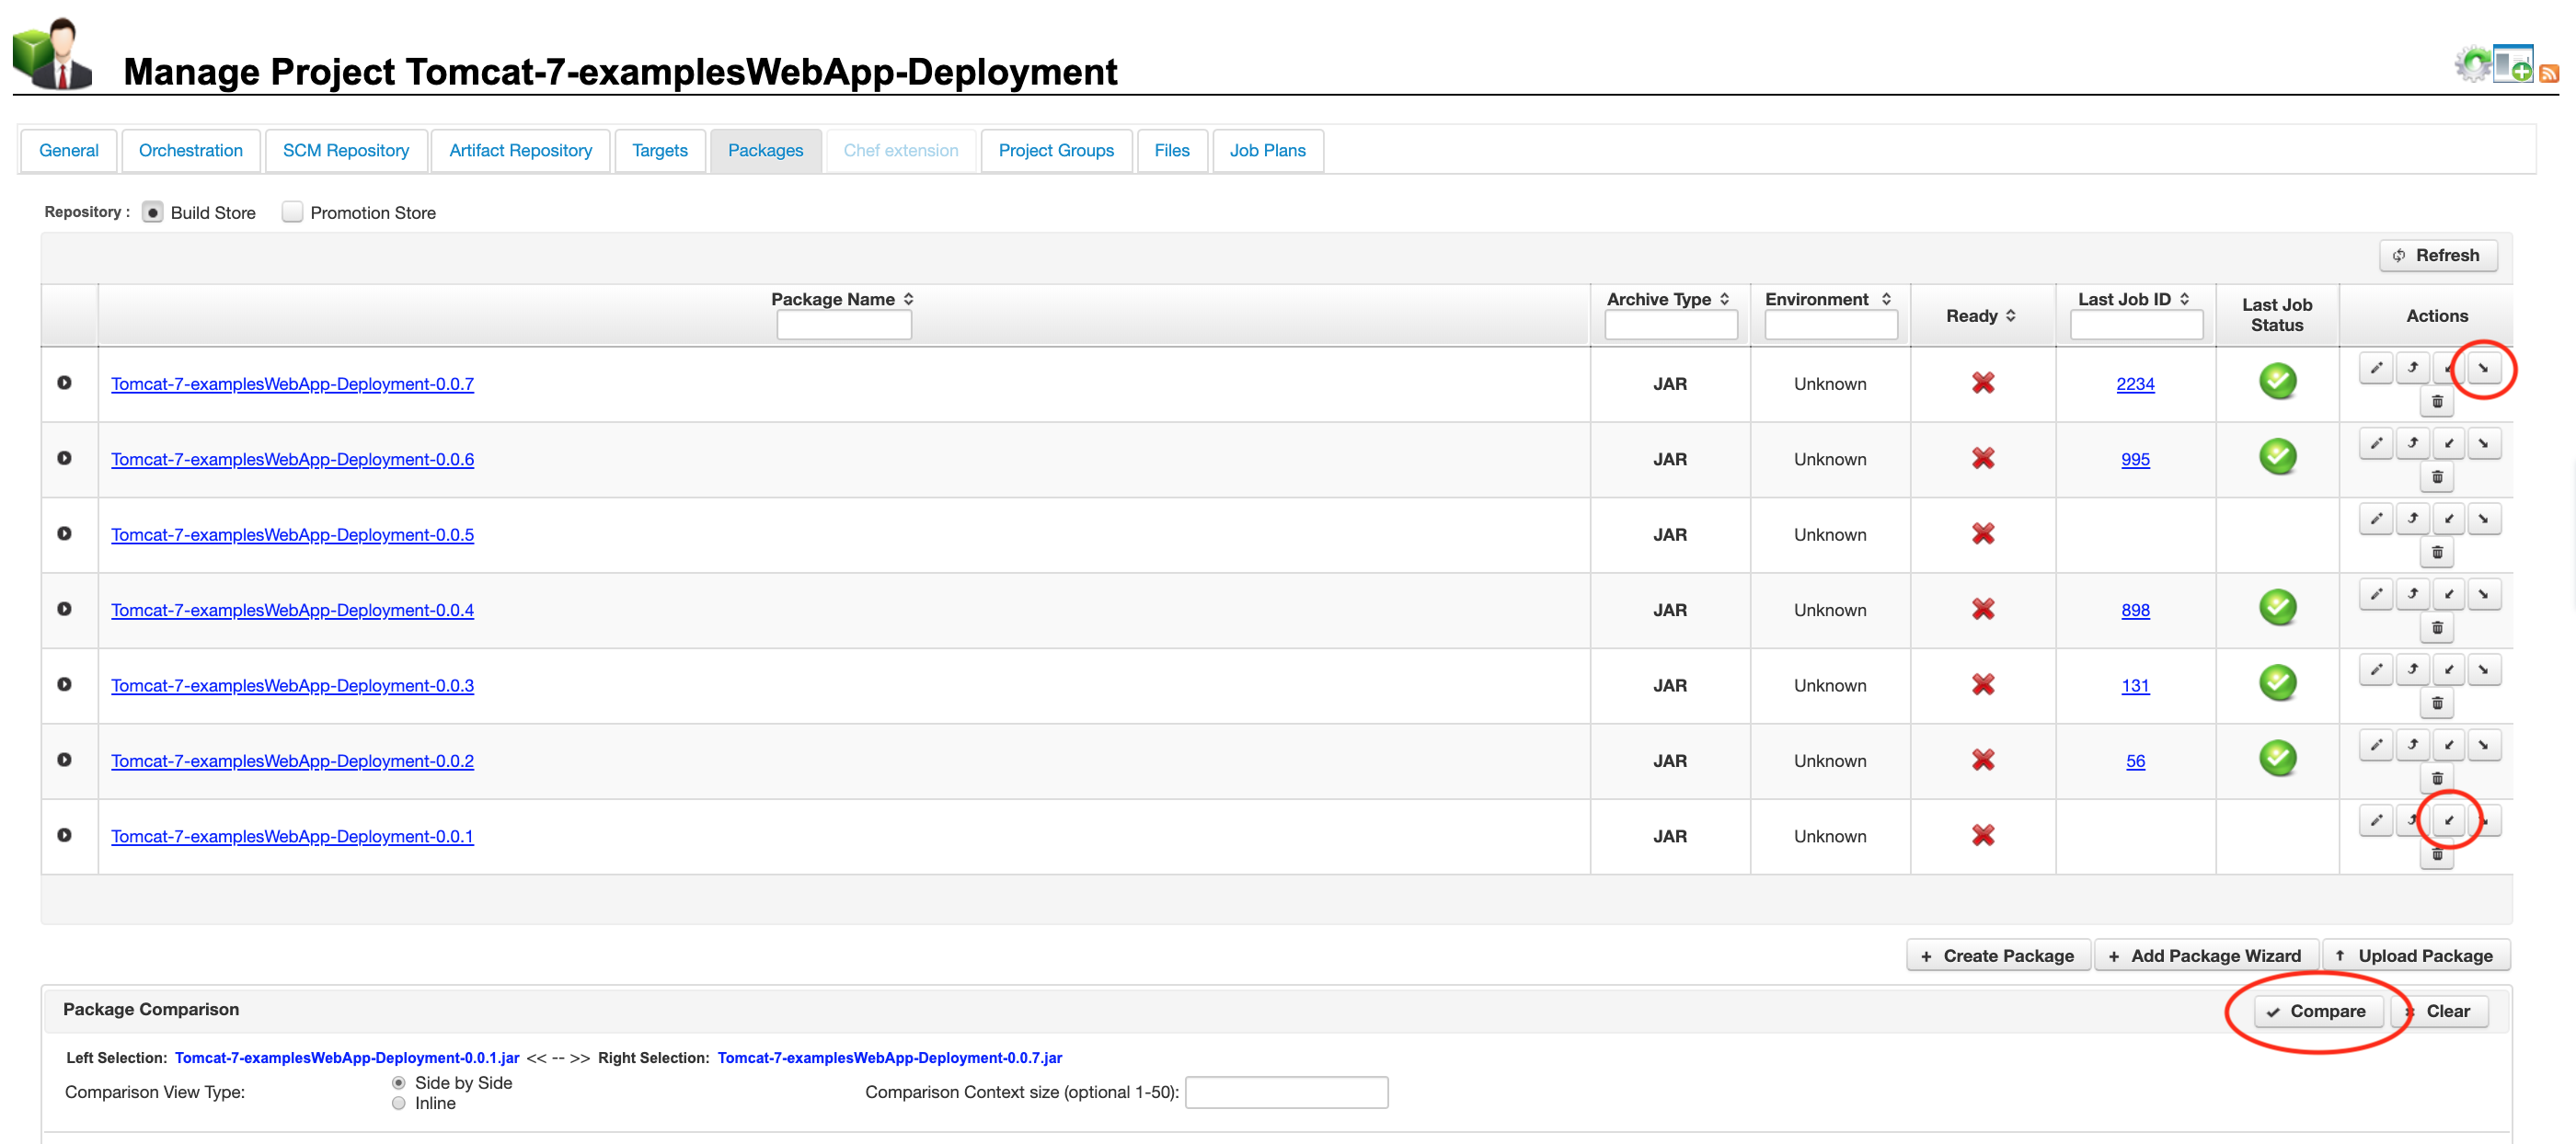
Task: Switch to the General tab
Action: tap(69, 151)
